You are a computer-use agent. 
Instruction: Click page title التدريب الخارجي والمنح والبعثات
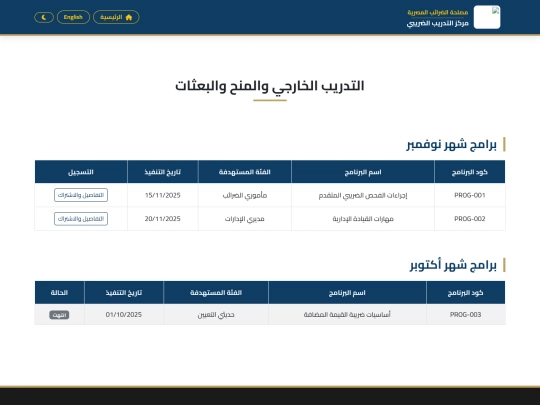[270, 86]
